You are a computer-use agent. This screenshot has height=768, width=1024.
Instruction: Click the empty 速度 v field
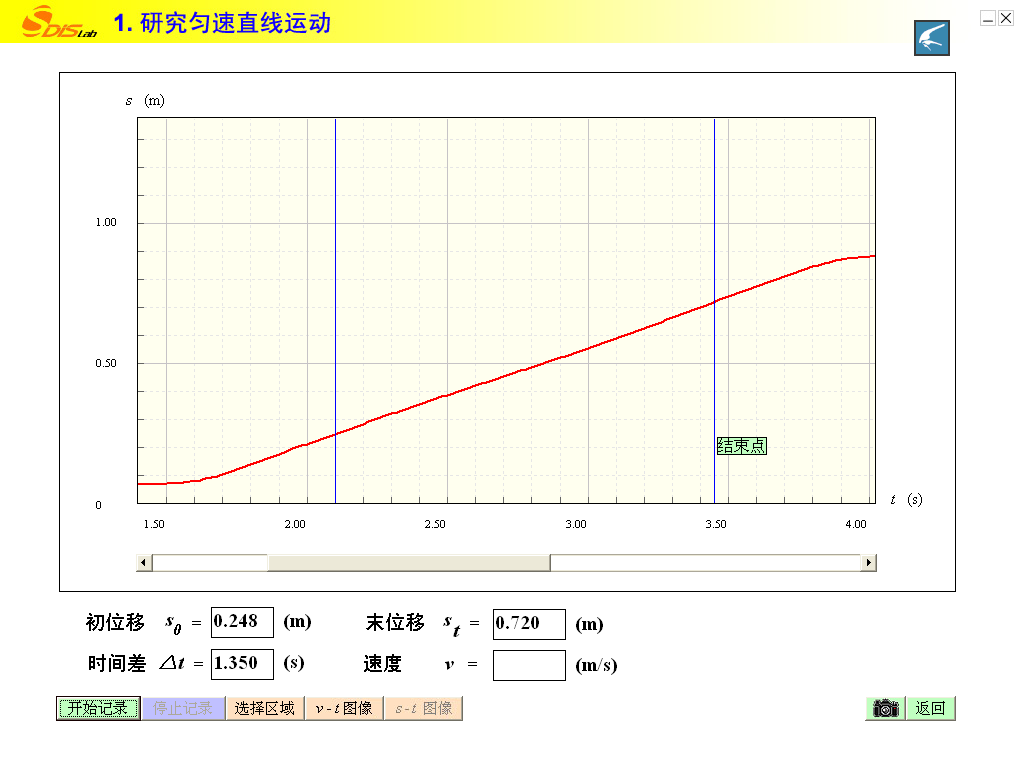[529, 665]
